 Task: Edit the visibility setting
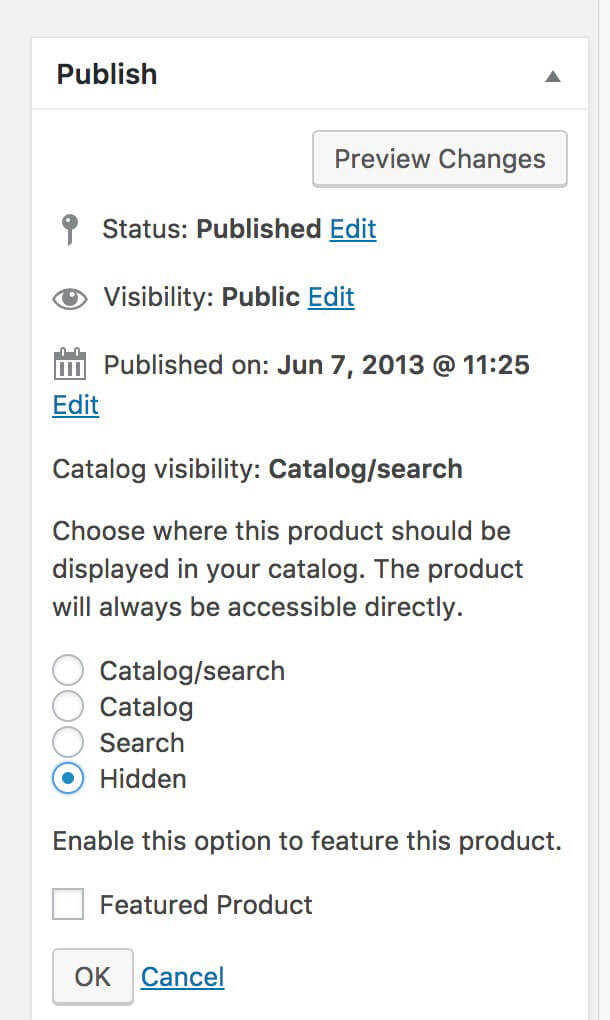click(330, 297)
